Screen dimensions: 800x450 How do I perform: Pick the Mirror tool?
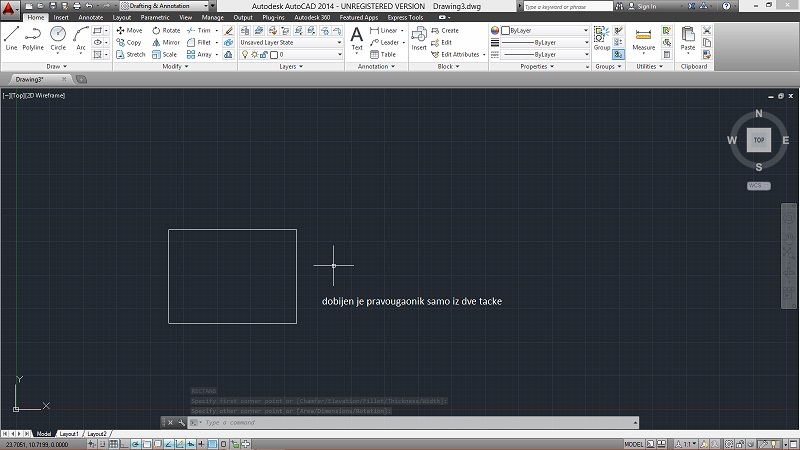[166, 42]
